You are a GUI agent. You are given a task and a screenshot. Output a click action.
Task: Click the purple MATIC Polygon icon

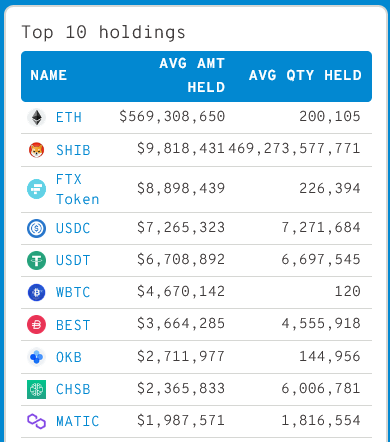pyautogui.click(x=36, y=421)
